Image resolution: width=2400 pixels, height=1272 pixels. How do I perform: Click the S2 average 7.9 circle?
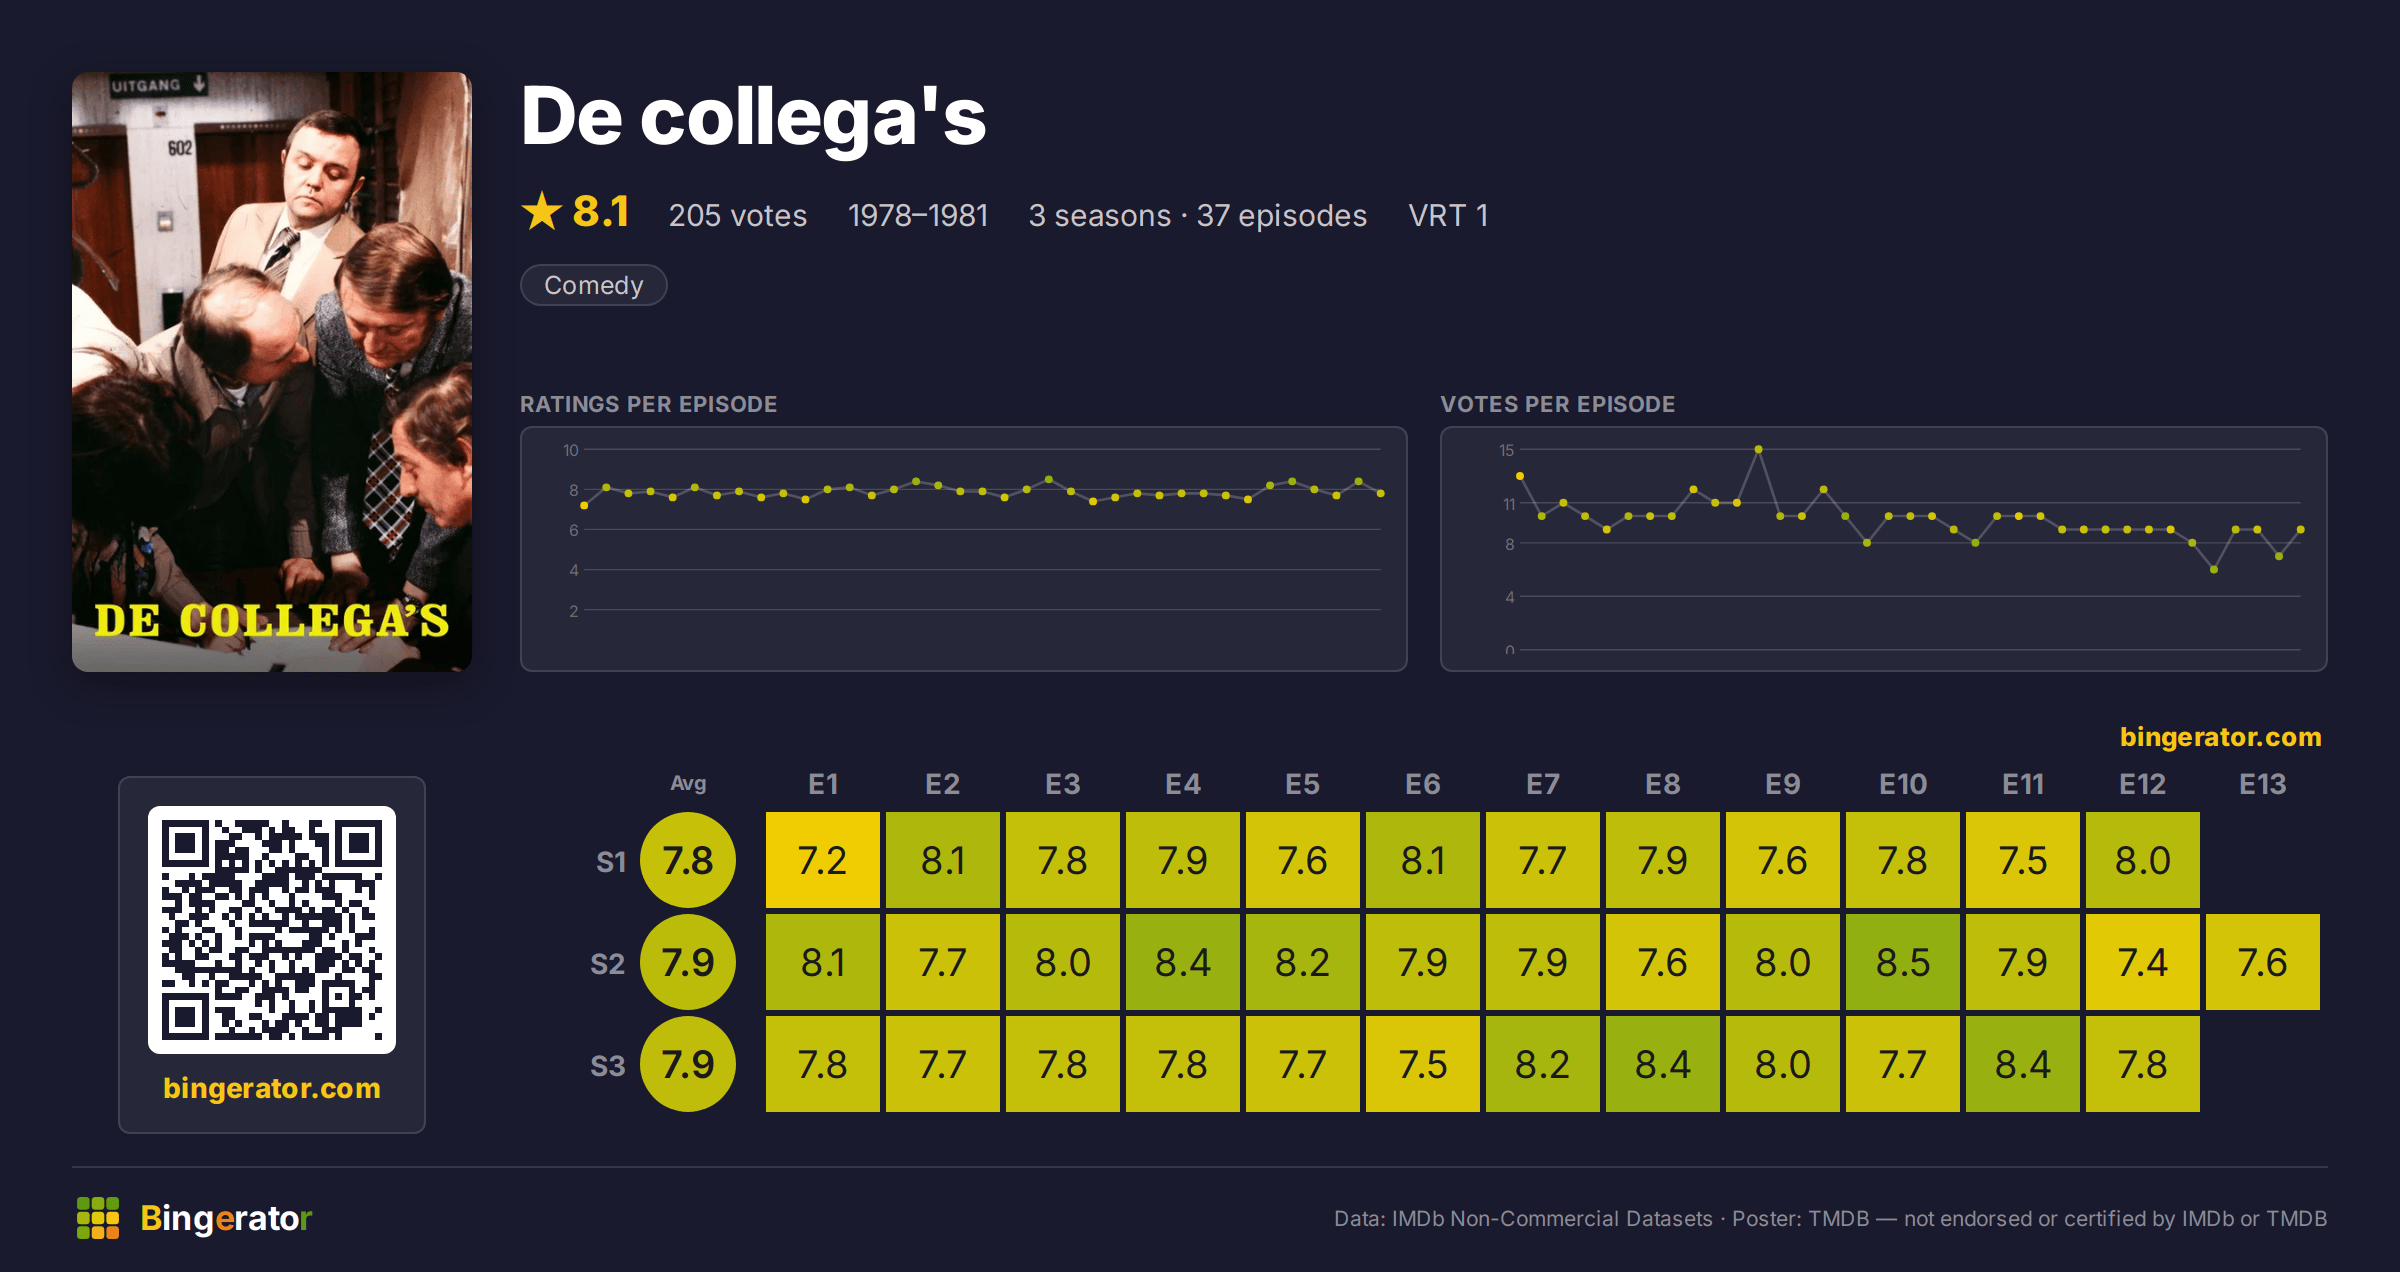tap(688, 962)
